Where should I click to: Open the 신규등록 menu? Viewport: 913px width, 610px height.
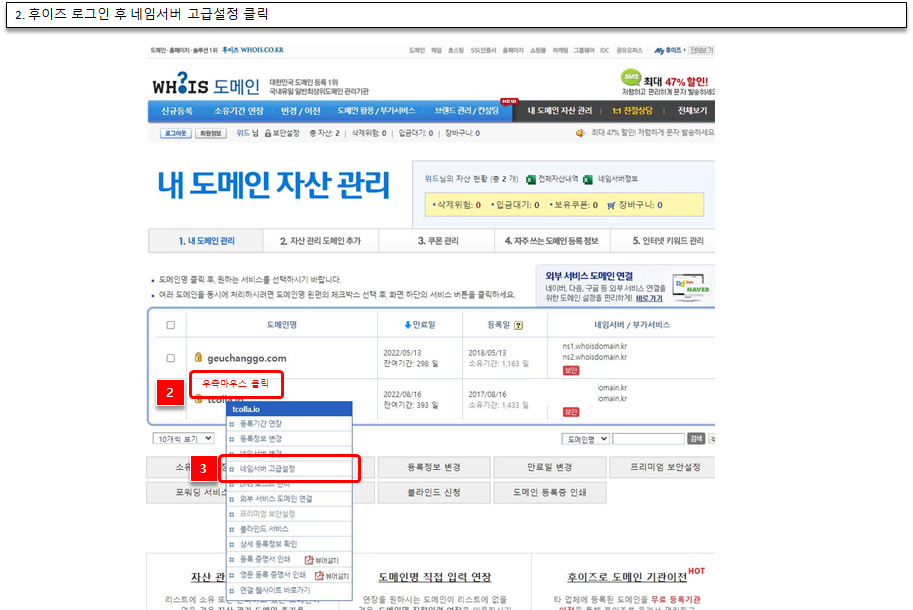(177, 111)
